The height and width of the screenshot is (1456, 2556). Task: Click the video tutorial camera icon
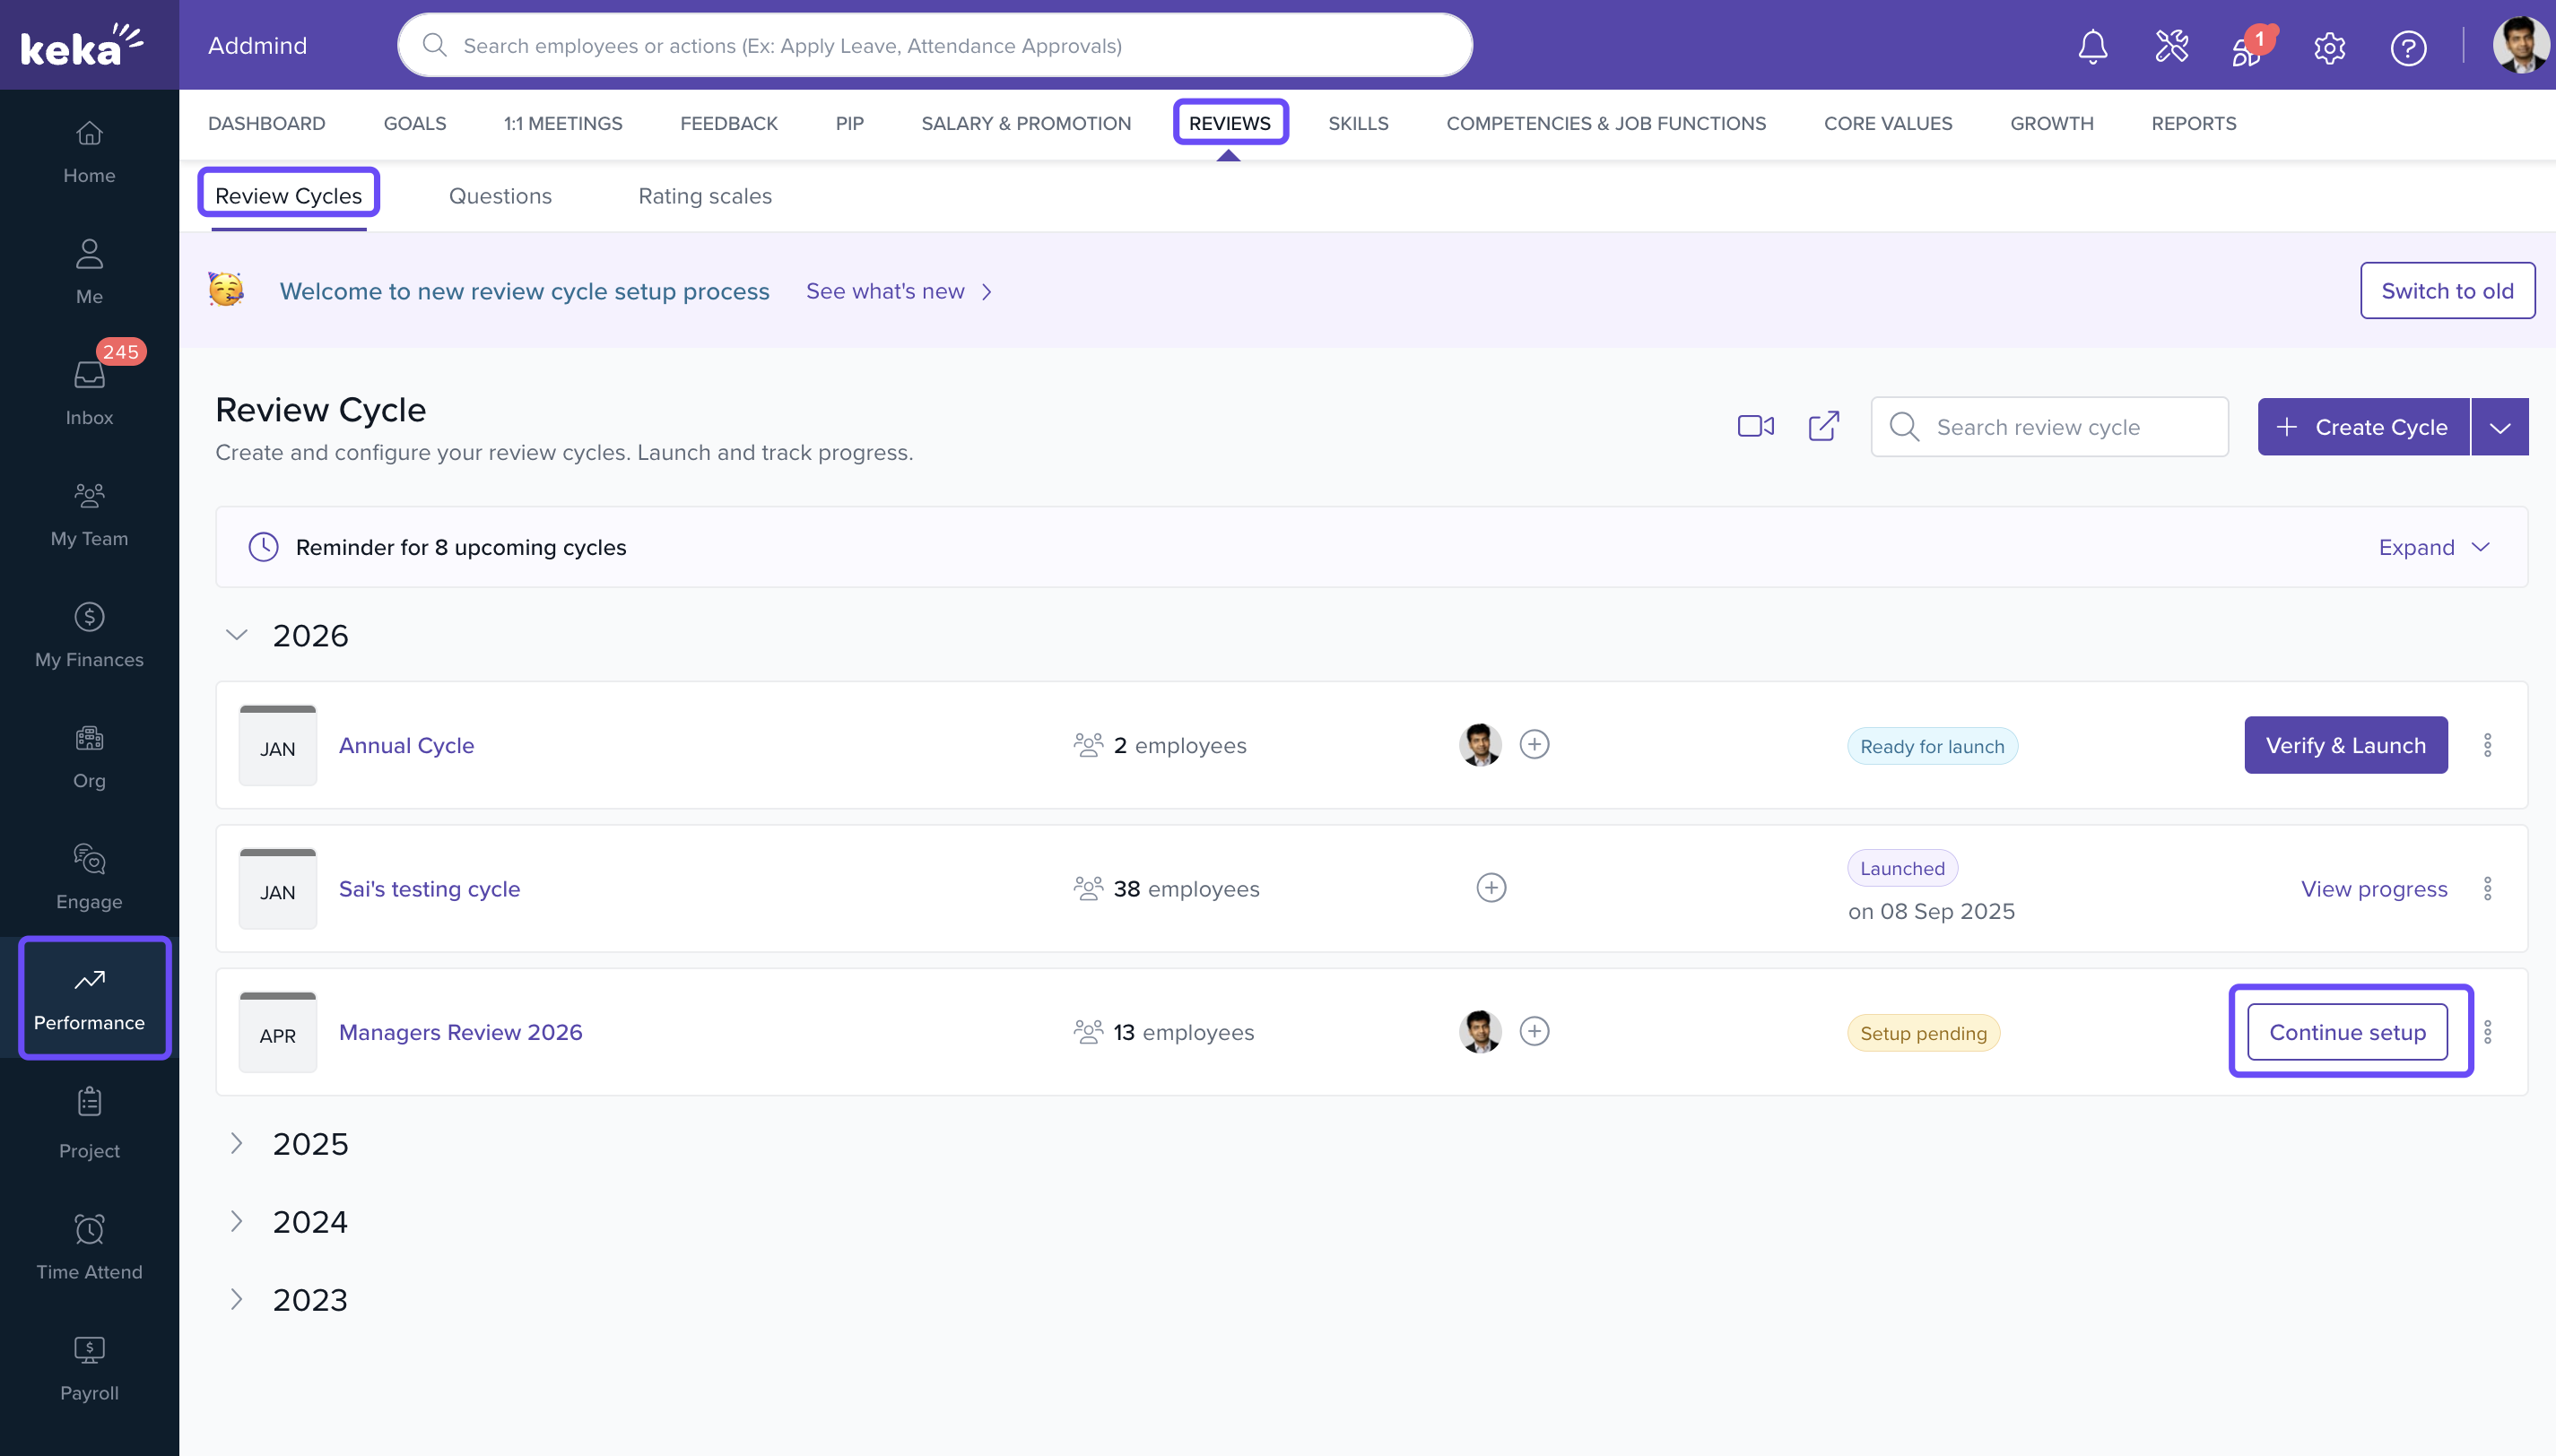(1755, 427)
